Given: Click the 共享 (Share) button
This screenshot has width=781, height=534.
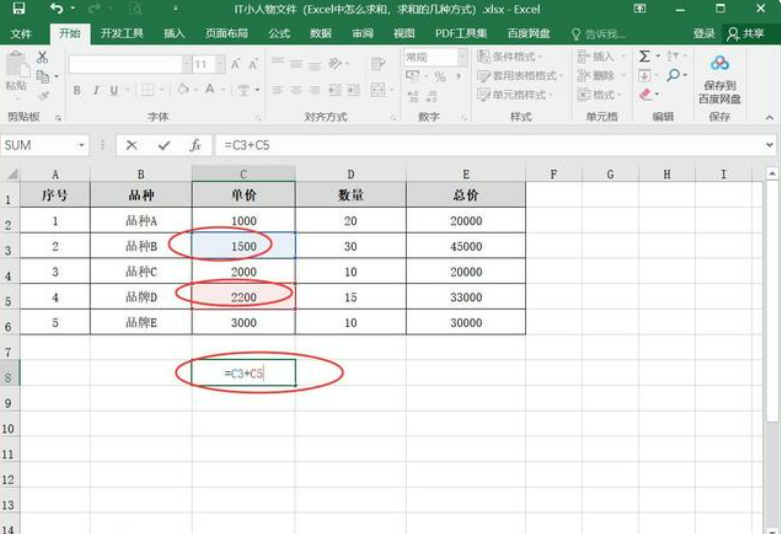Looking at the screenshot, I should point(749,33).
